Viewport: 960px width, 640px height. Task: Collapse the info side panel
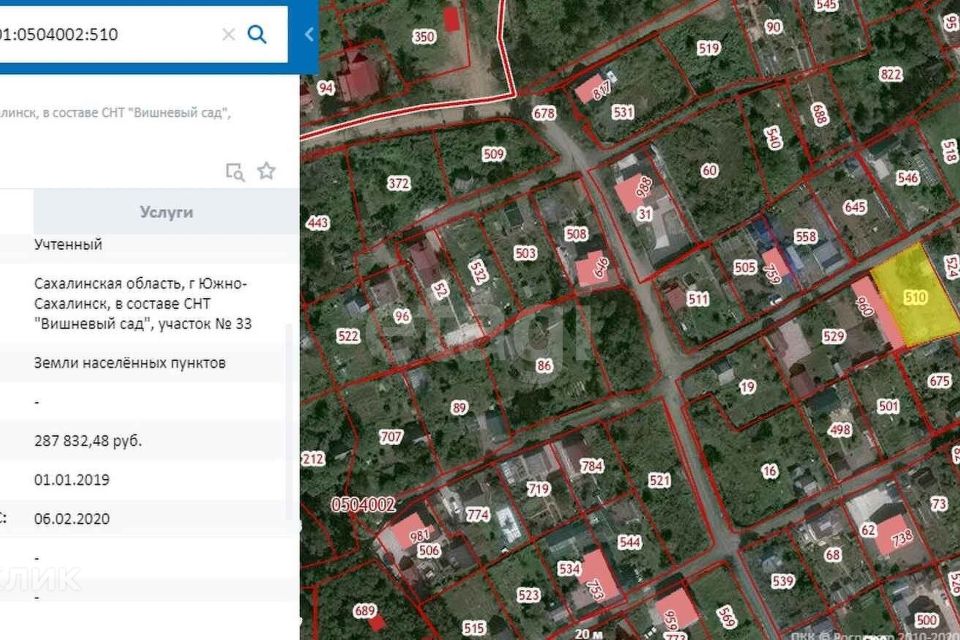(x=308, y=34)
